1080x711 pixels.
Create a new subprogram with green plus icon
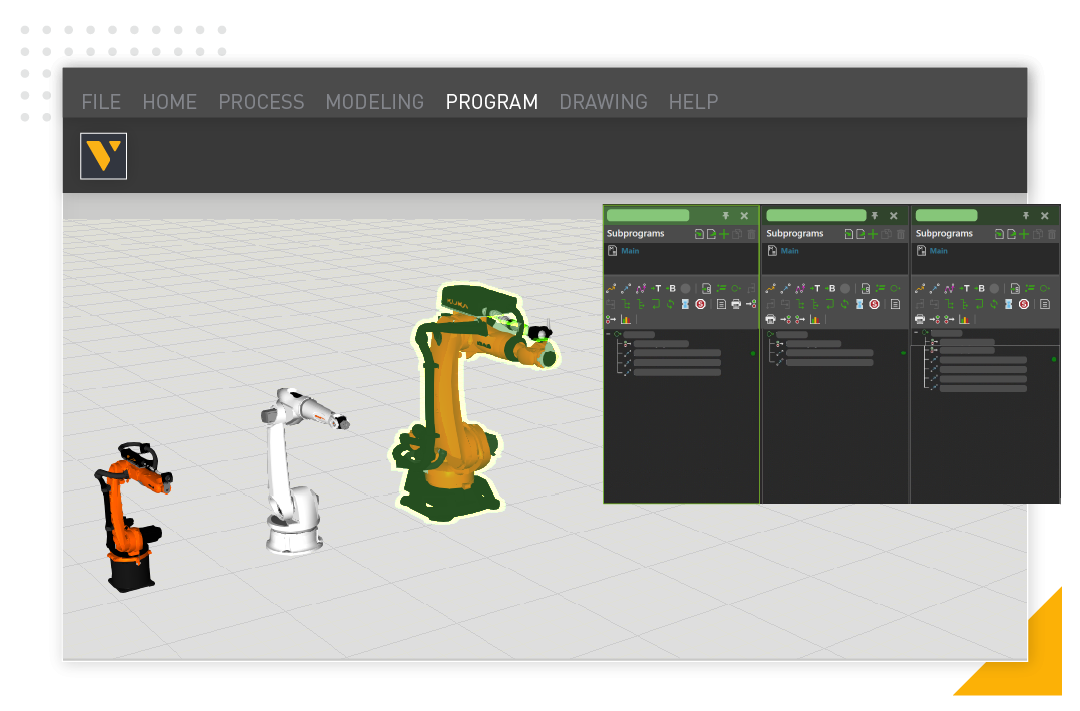[723, 233]
